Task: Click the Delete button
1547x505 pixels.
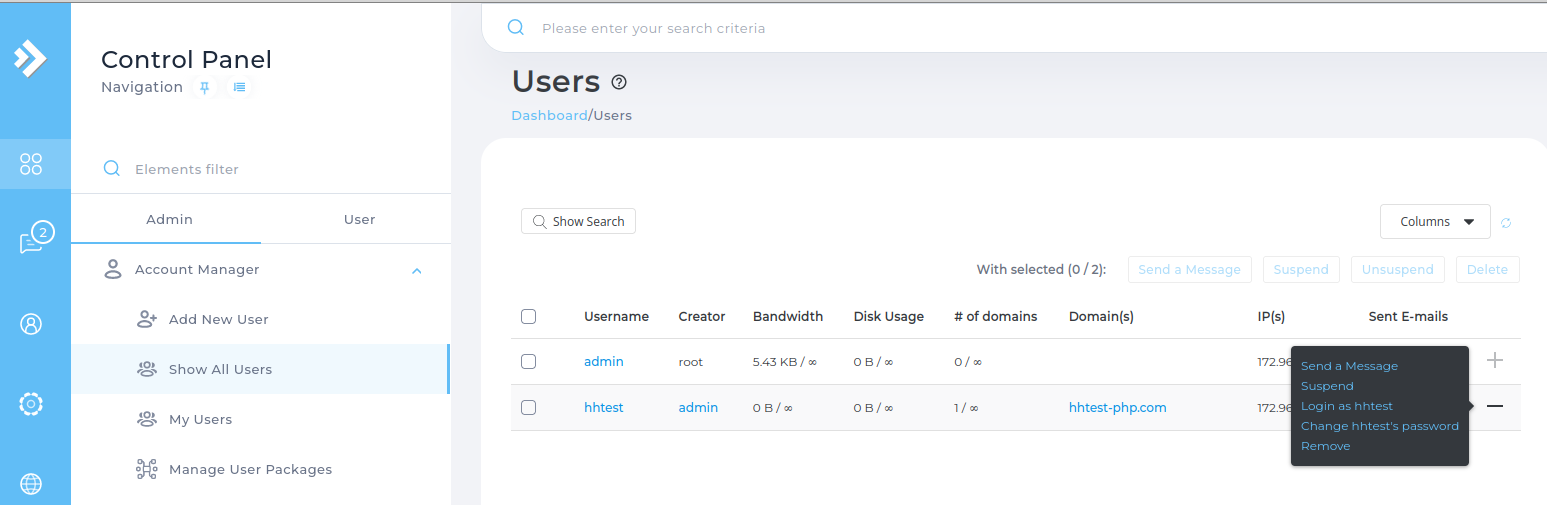Action: pyautogui.click(x=1487, y=269)
